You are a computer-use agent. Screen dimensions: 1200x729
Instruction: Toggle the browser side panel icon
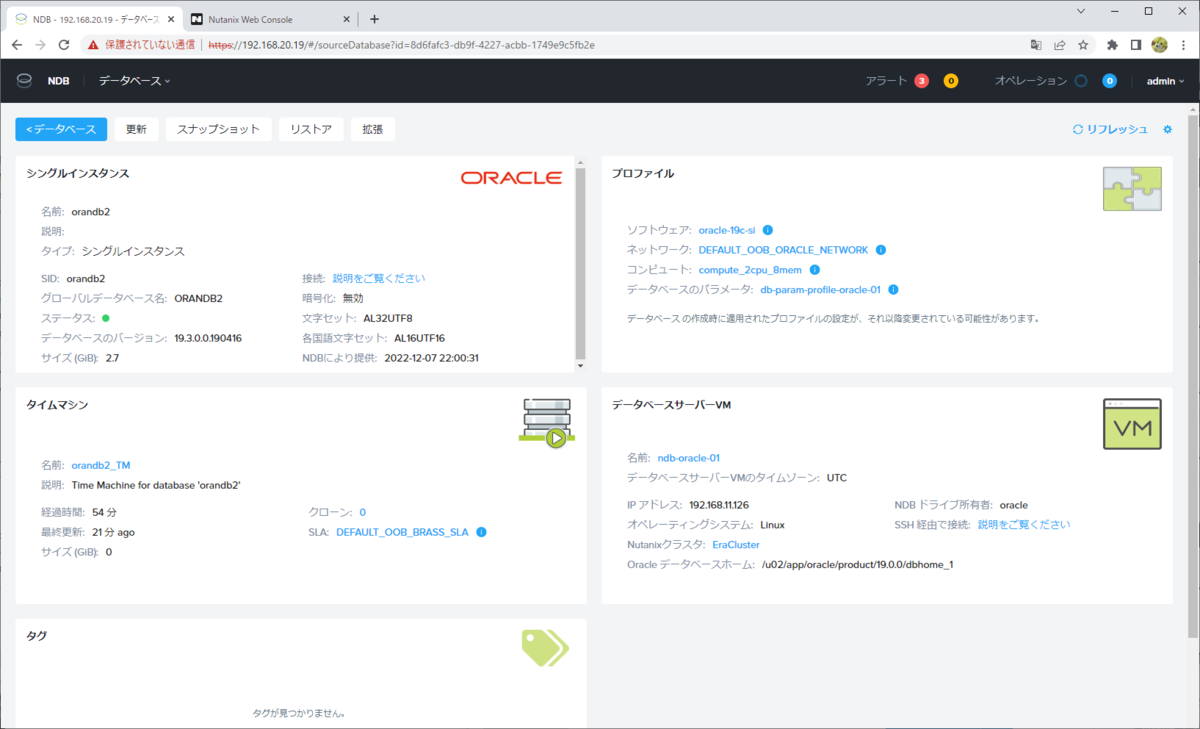pos(1136,45)
